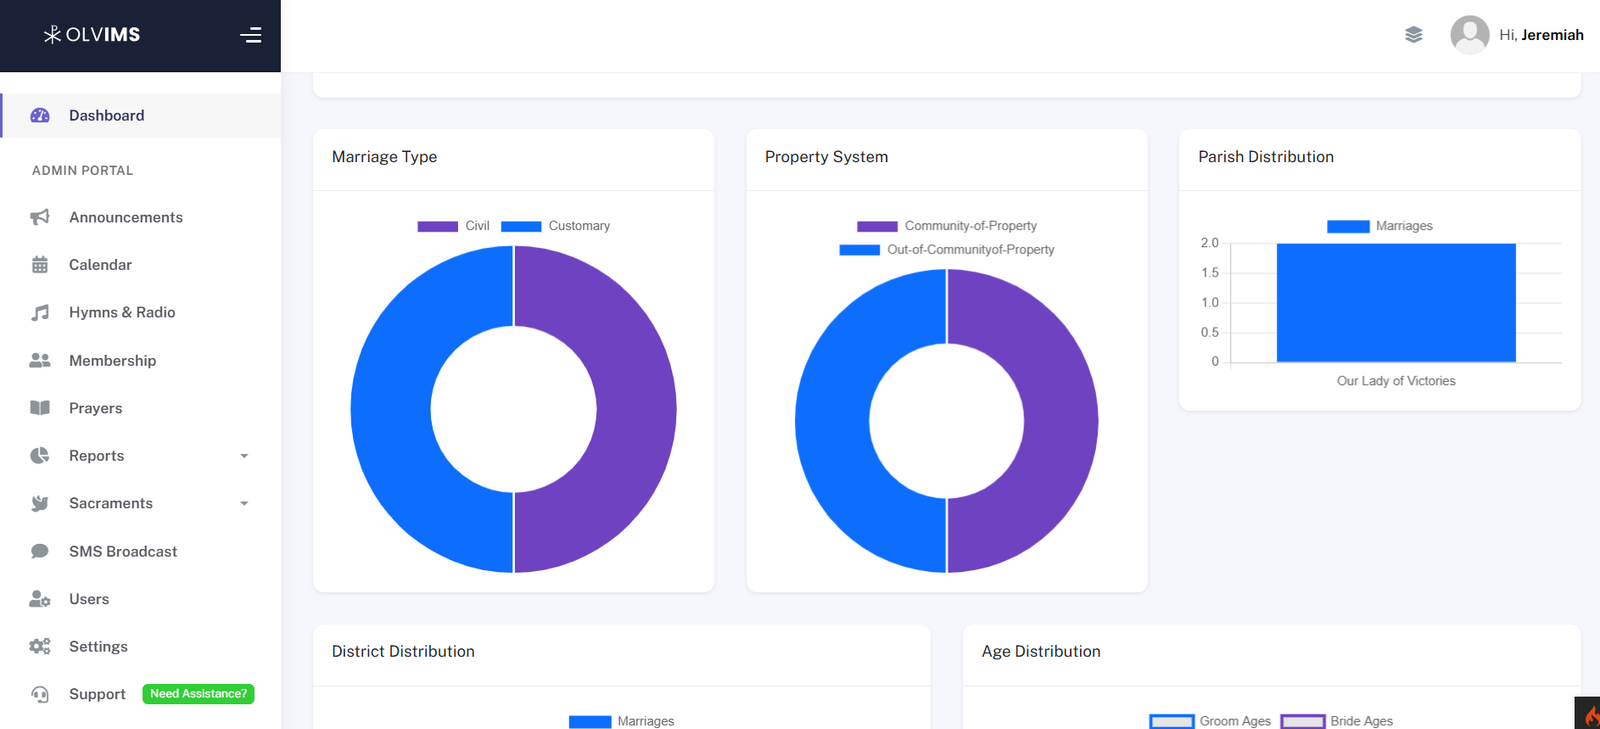Click the Calendar icon in sidebar
The image size is (1600, 729).
tap(40, 265)
